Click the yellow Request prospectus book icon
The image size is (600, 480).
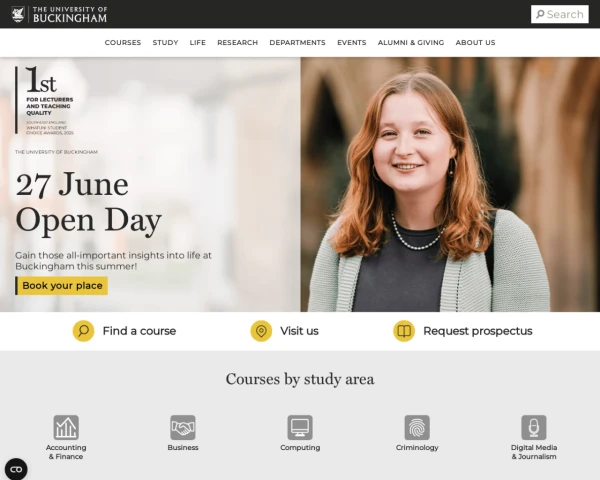[x=404, y=331]
